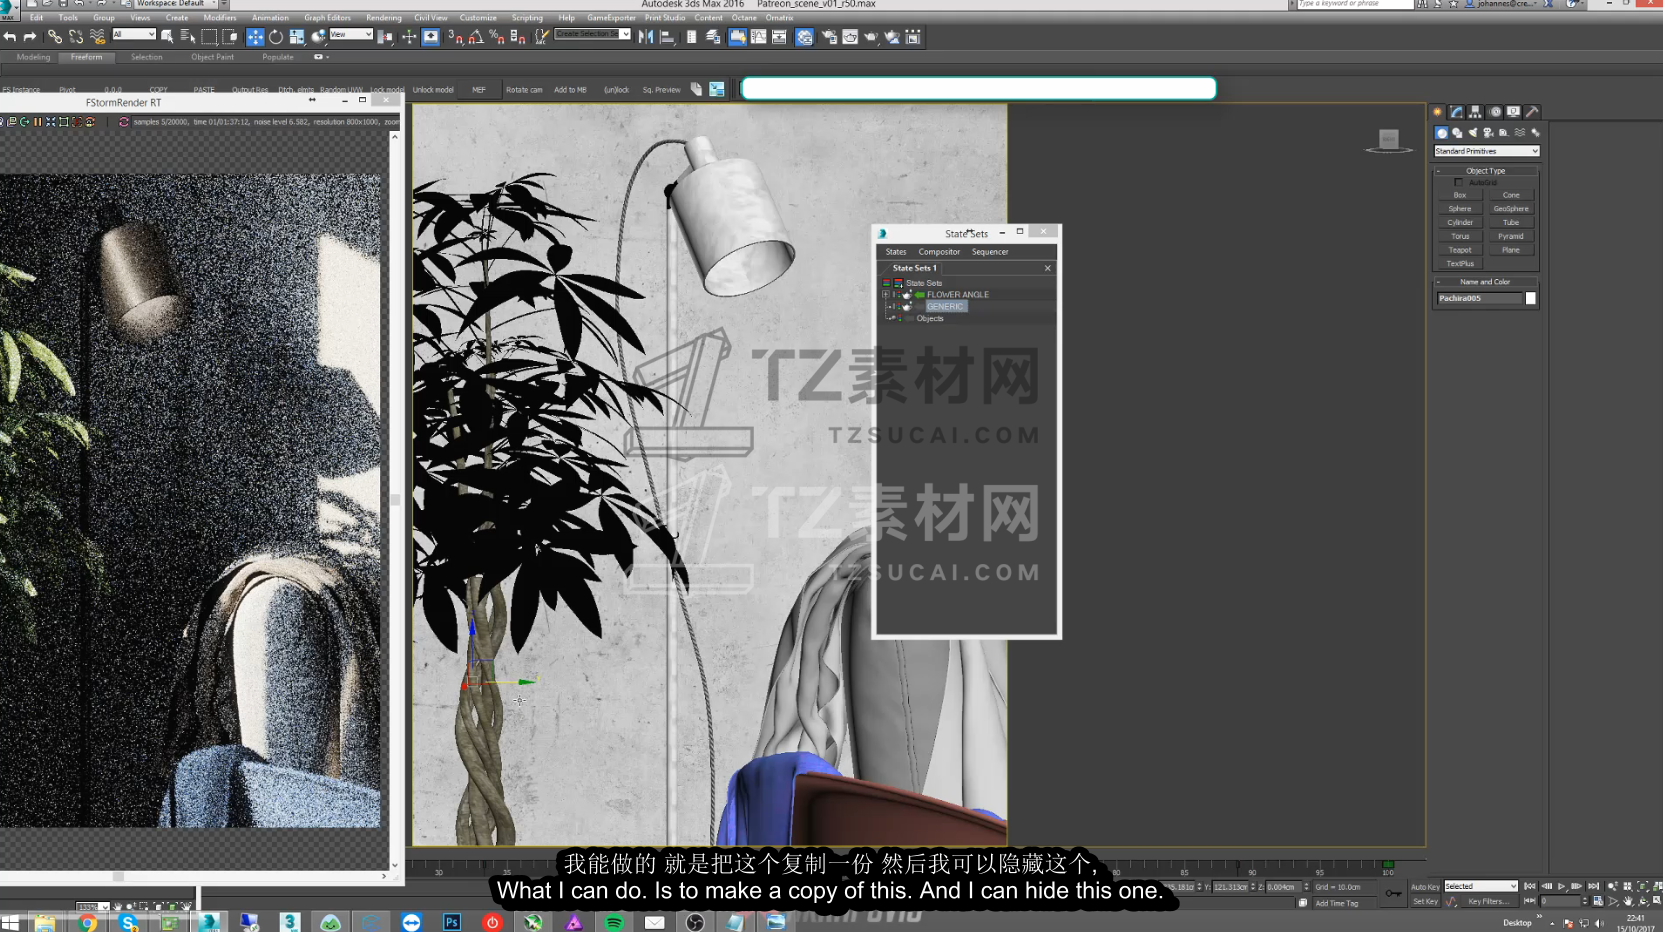Viewport: 1663px width, 932px height.
Task: Open the States menu in State Sets
Action: [896, 252]
